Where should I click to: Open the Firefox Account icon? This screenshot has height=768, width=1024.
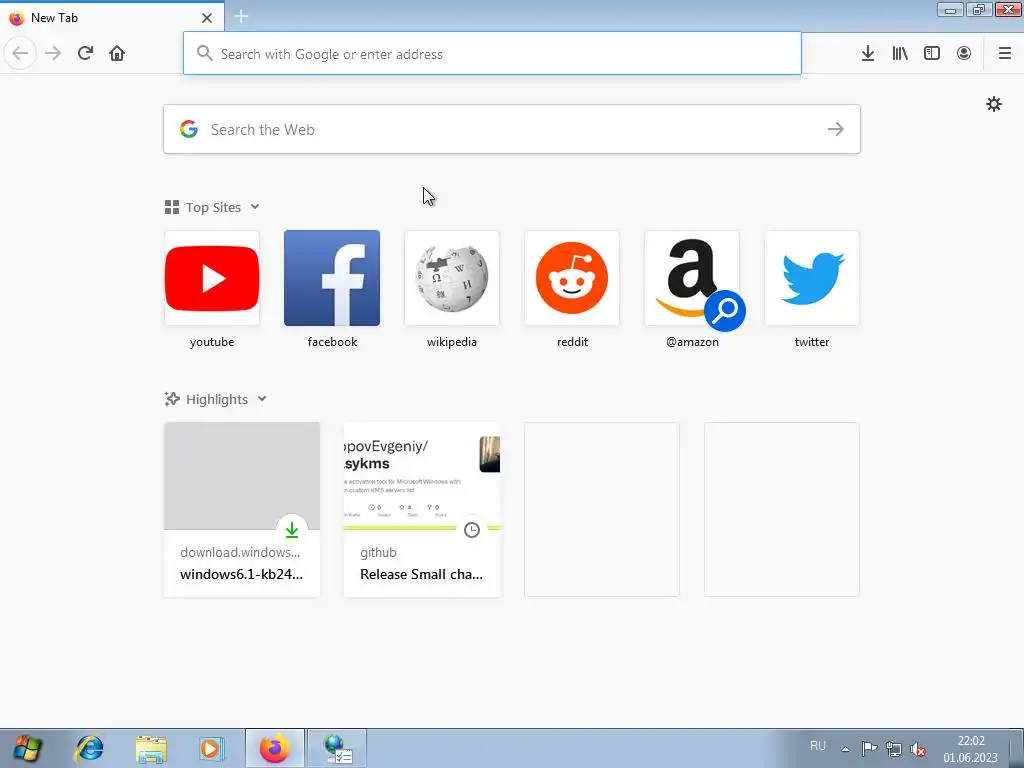tap(963, 53)
